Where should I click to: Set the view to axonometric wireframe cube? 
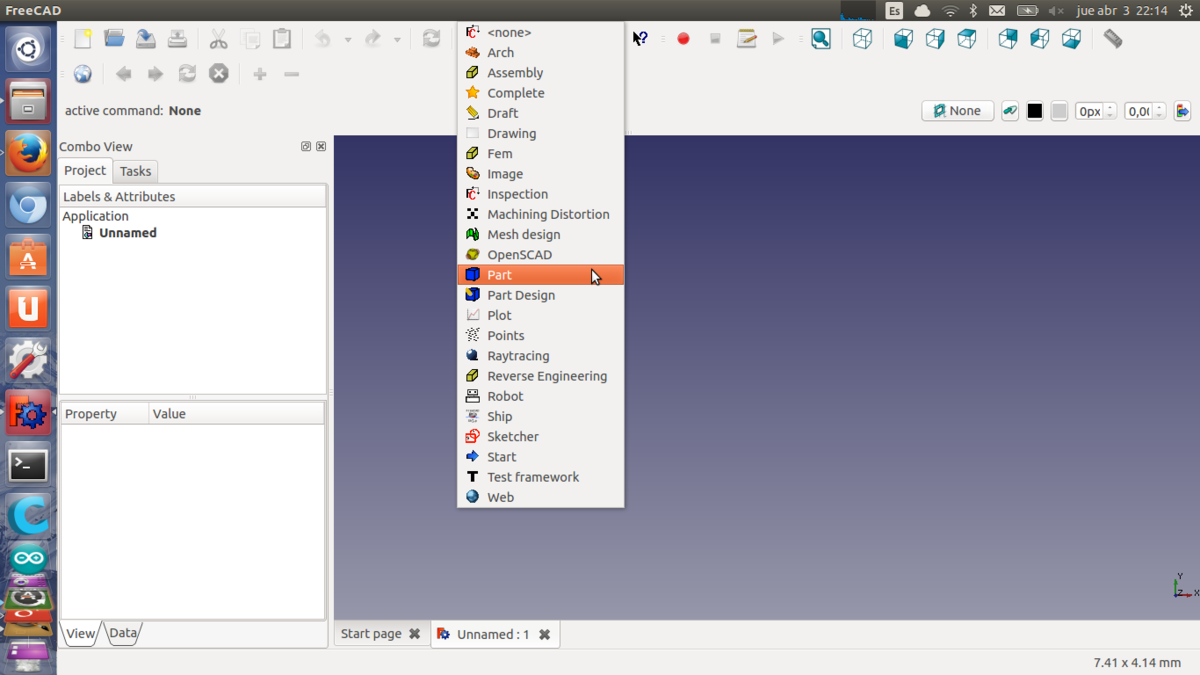(x=862, y=39)
